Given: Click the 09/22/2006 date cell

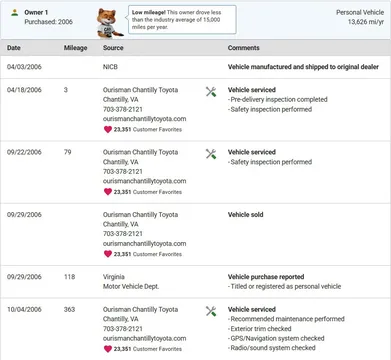Looking at the screenshot, I should [24, 152].
